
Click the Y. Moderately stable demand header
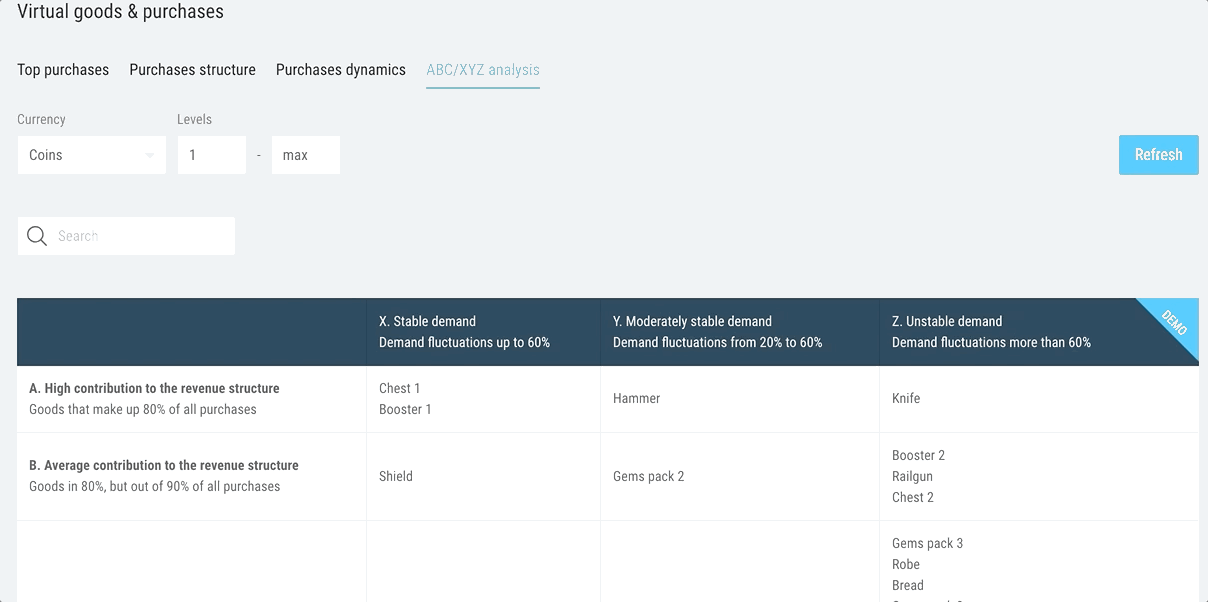(x=740, y=332)
